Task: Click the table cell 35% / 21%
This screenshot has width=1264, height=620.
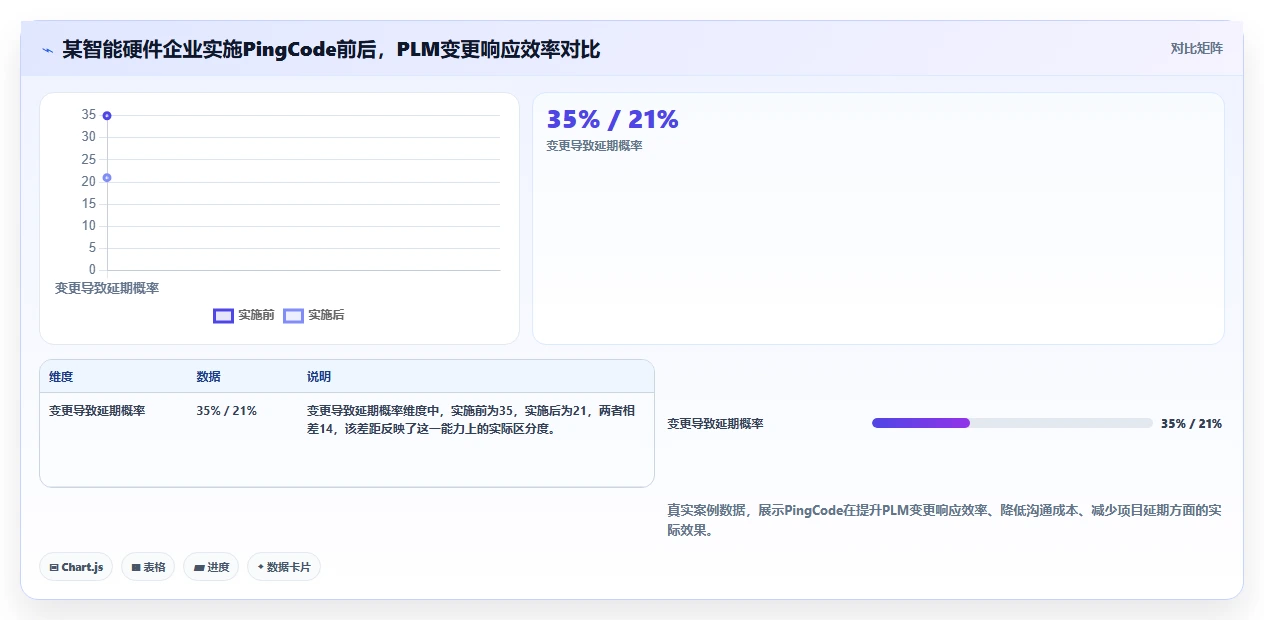Action: [226, 411]
